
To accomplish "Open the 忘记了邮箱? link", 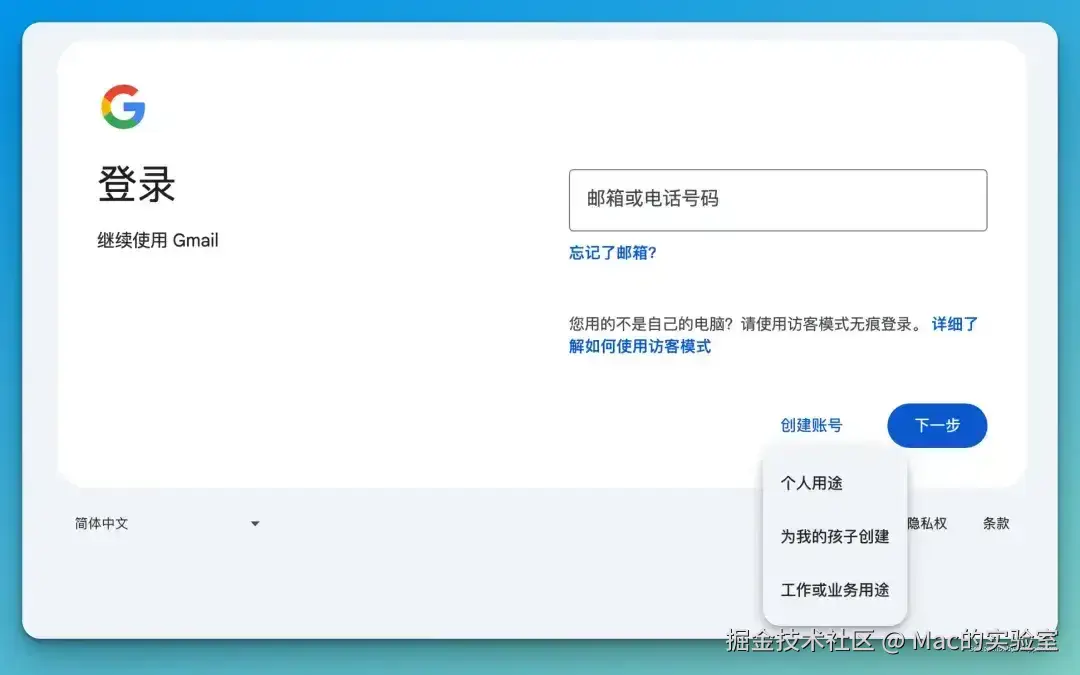I will pyautogui.click(x=612, y=253).
